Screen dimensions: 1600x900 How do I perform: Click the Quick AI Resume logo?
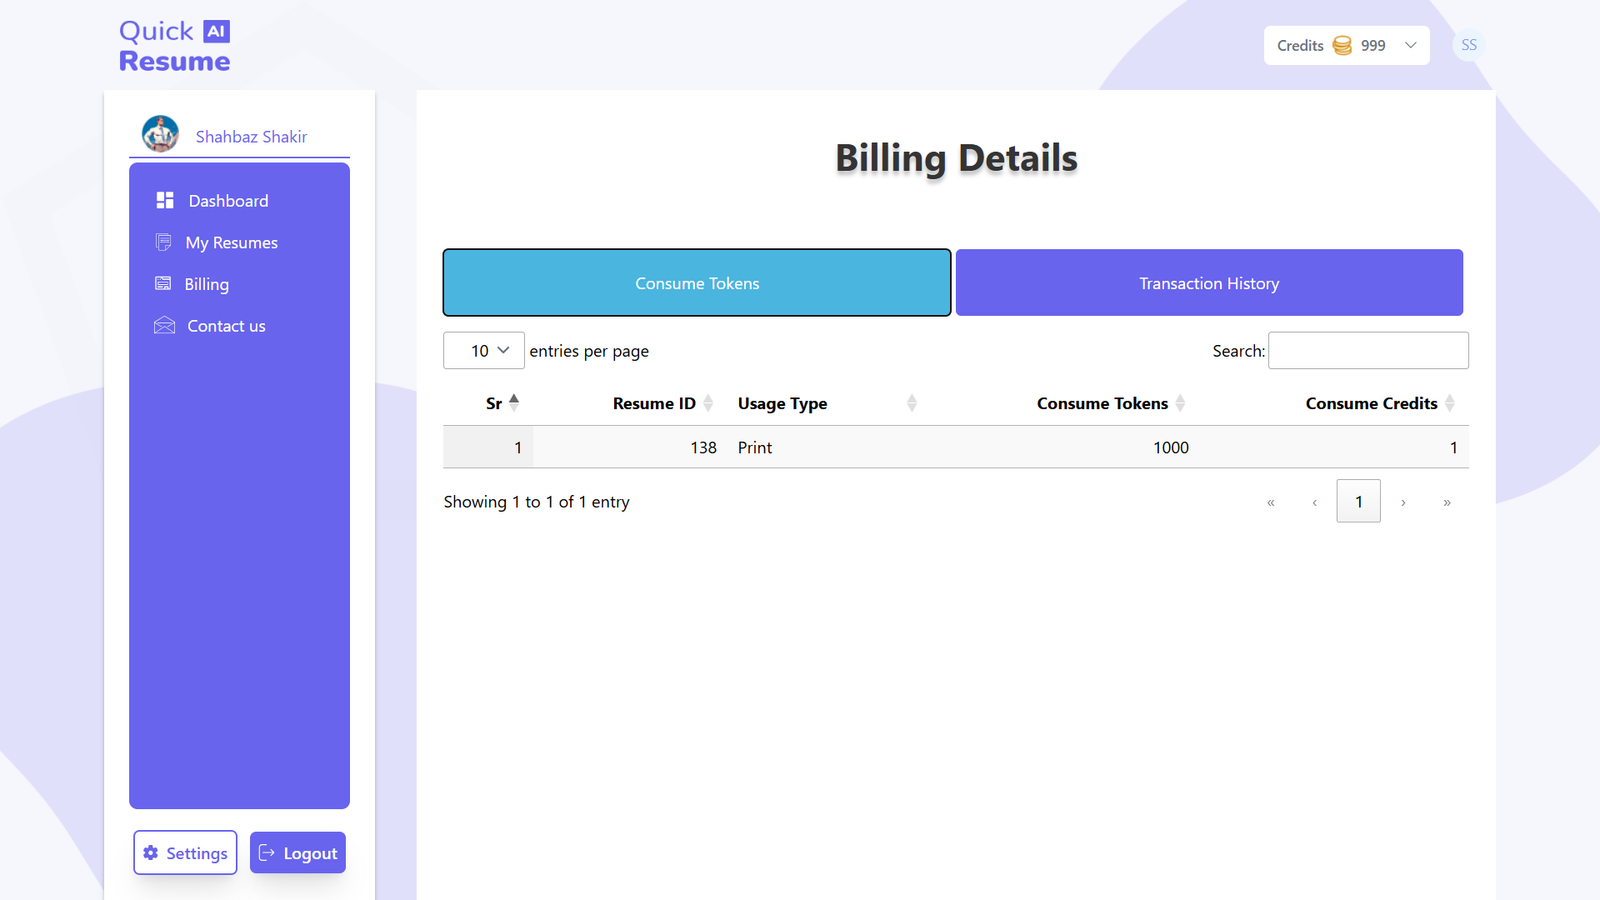pyautogui.click(x=175, y=46)
